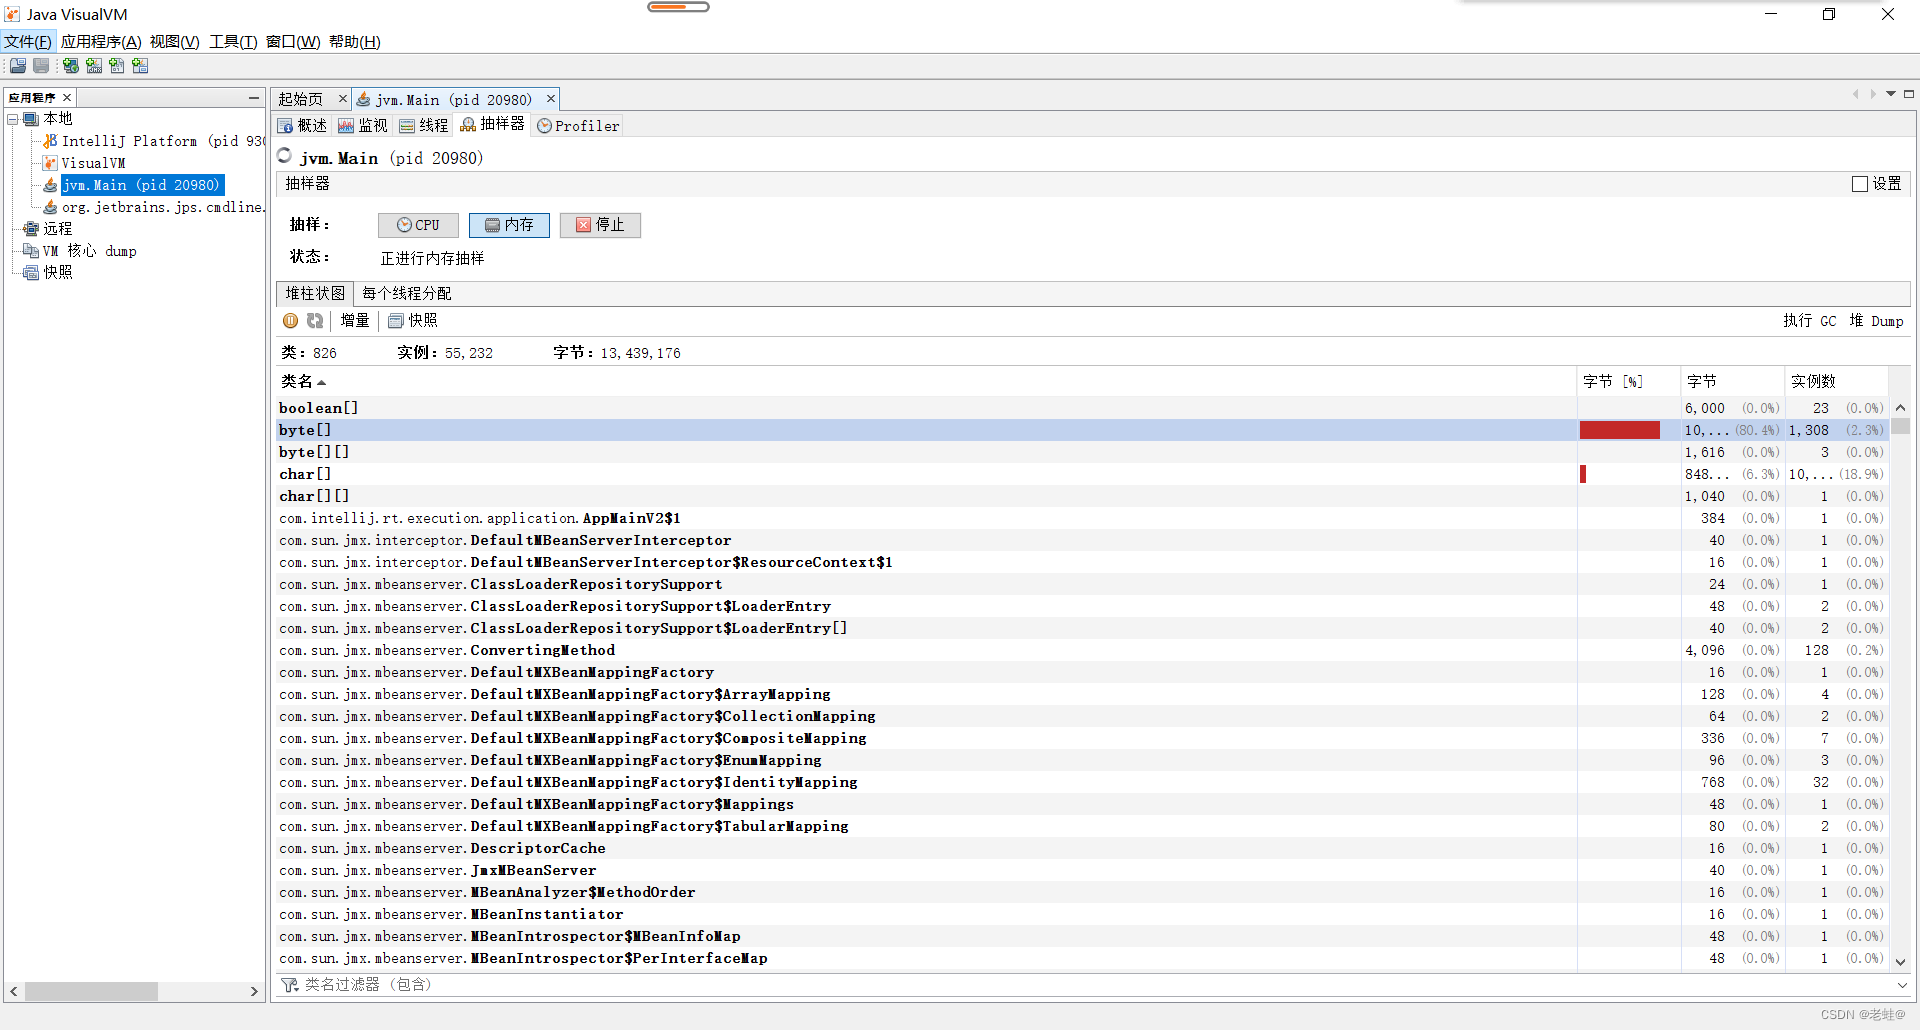Click the Load toolbar icon
Image resolution: width=1920 pixels, height=1030 pixels.
[18, 66]
